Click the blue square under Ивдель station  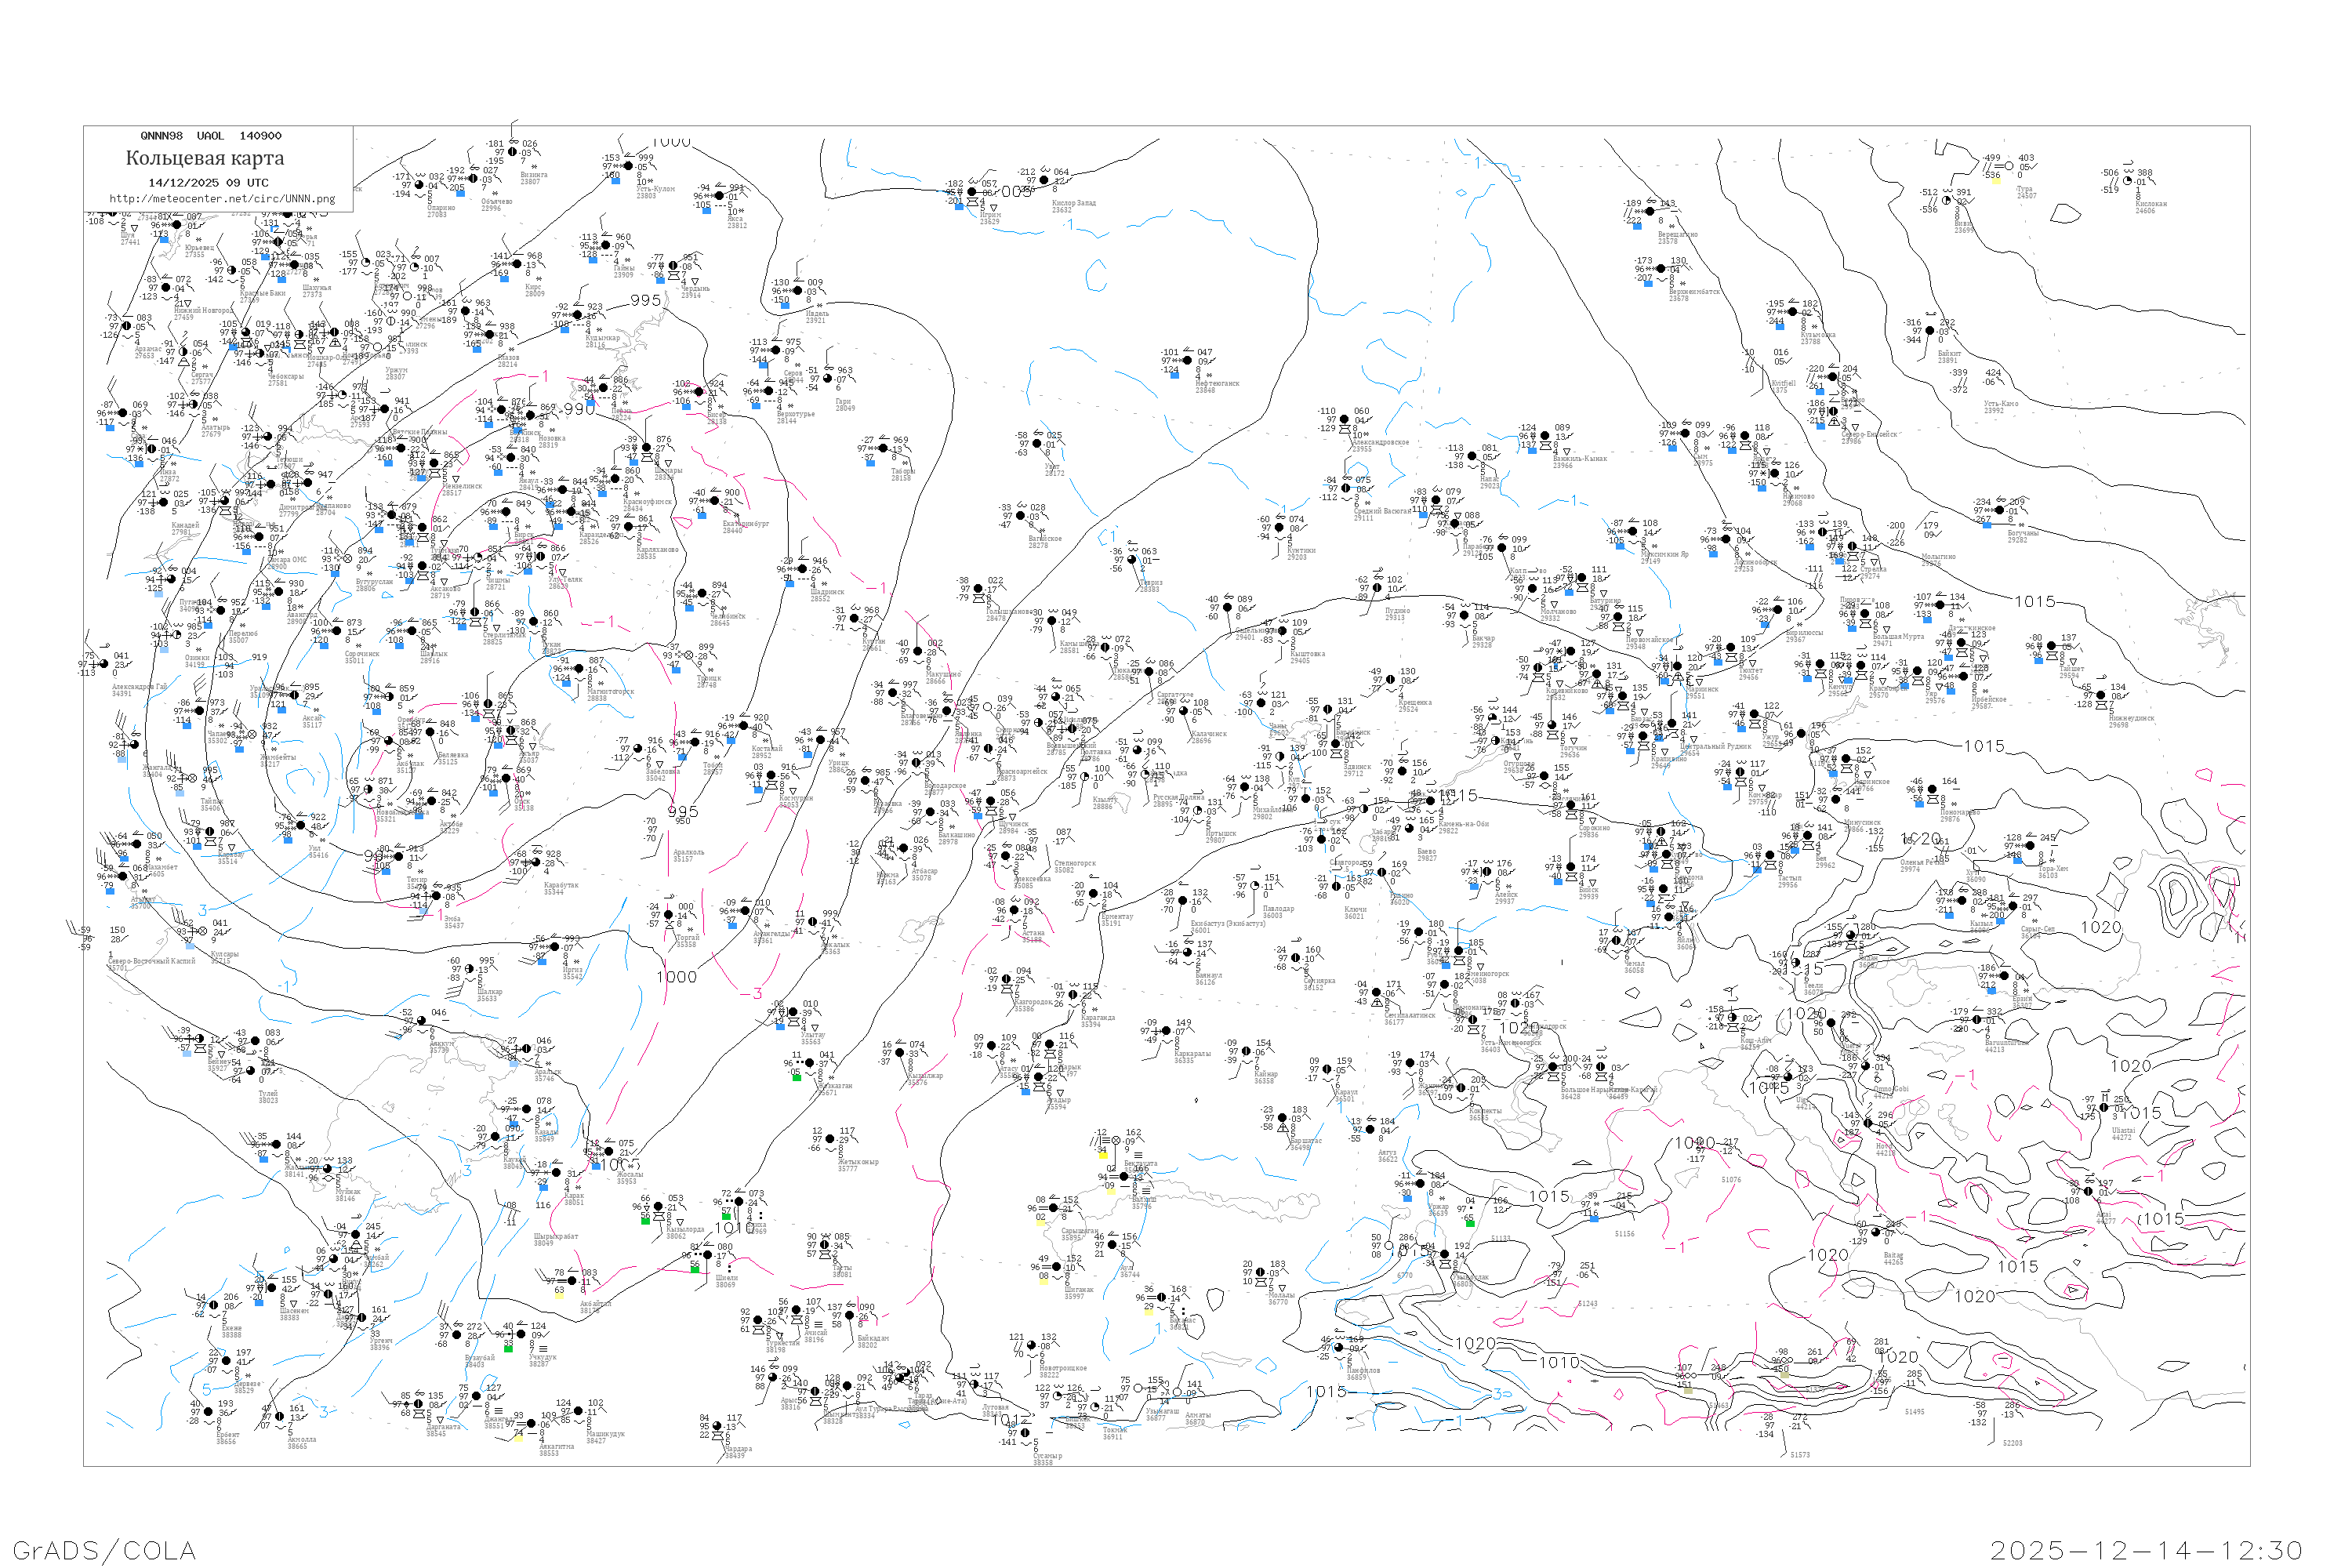(x=785, y=304)
